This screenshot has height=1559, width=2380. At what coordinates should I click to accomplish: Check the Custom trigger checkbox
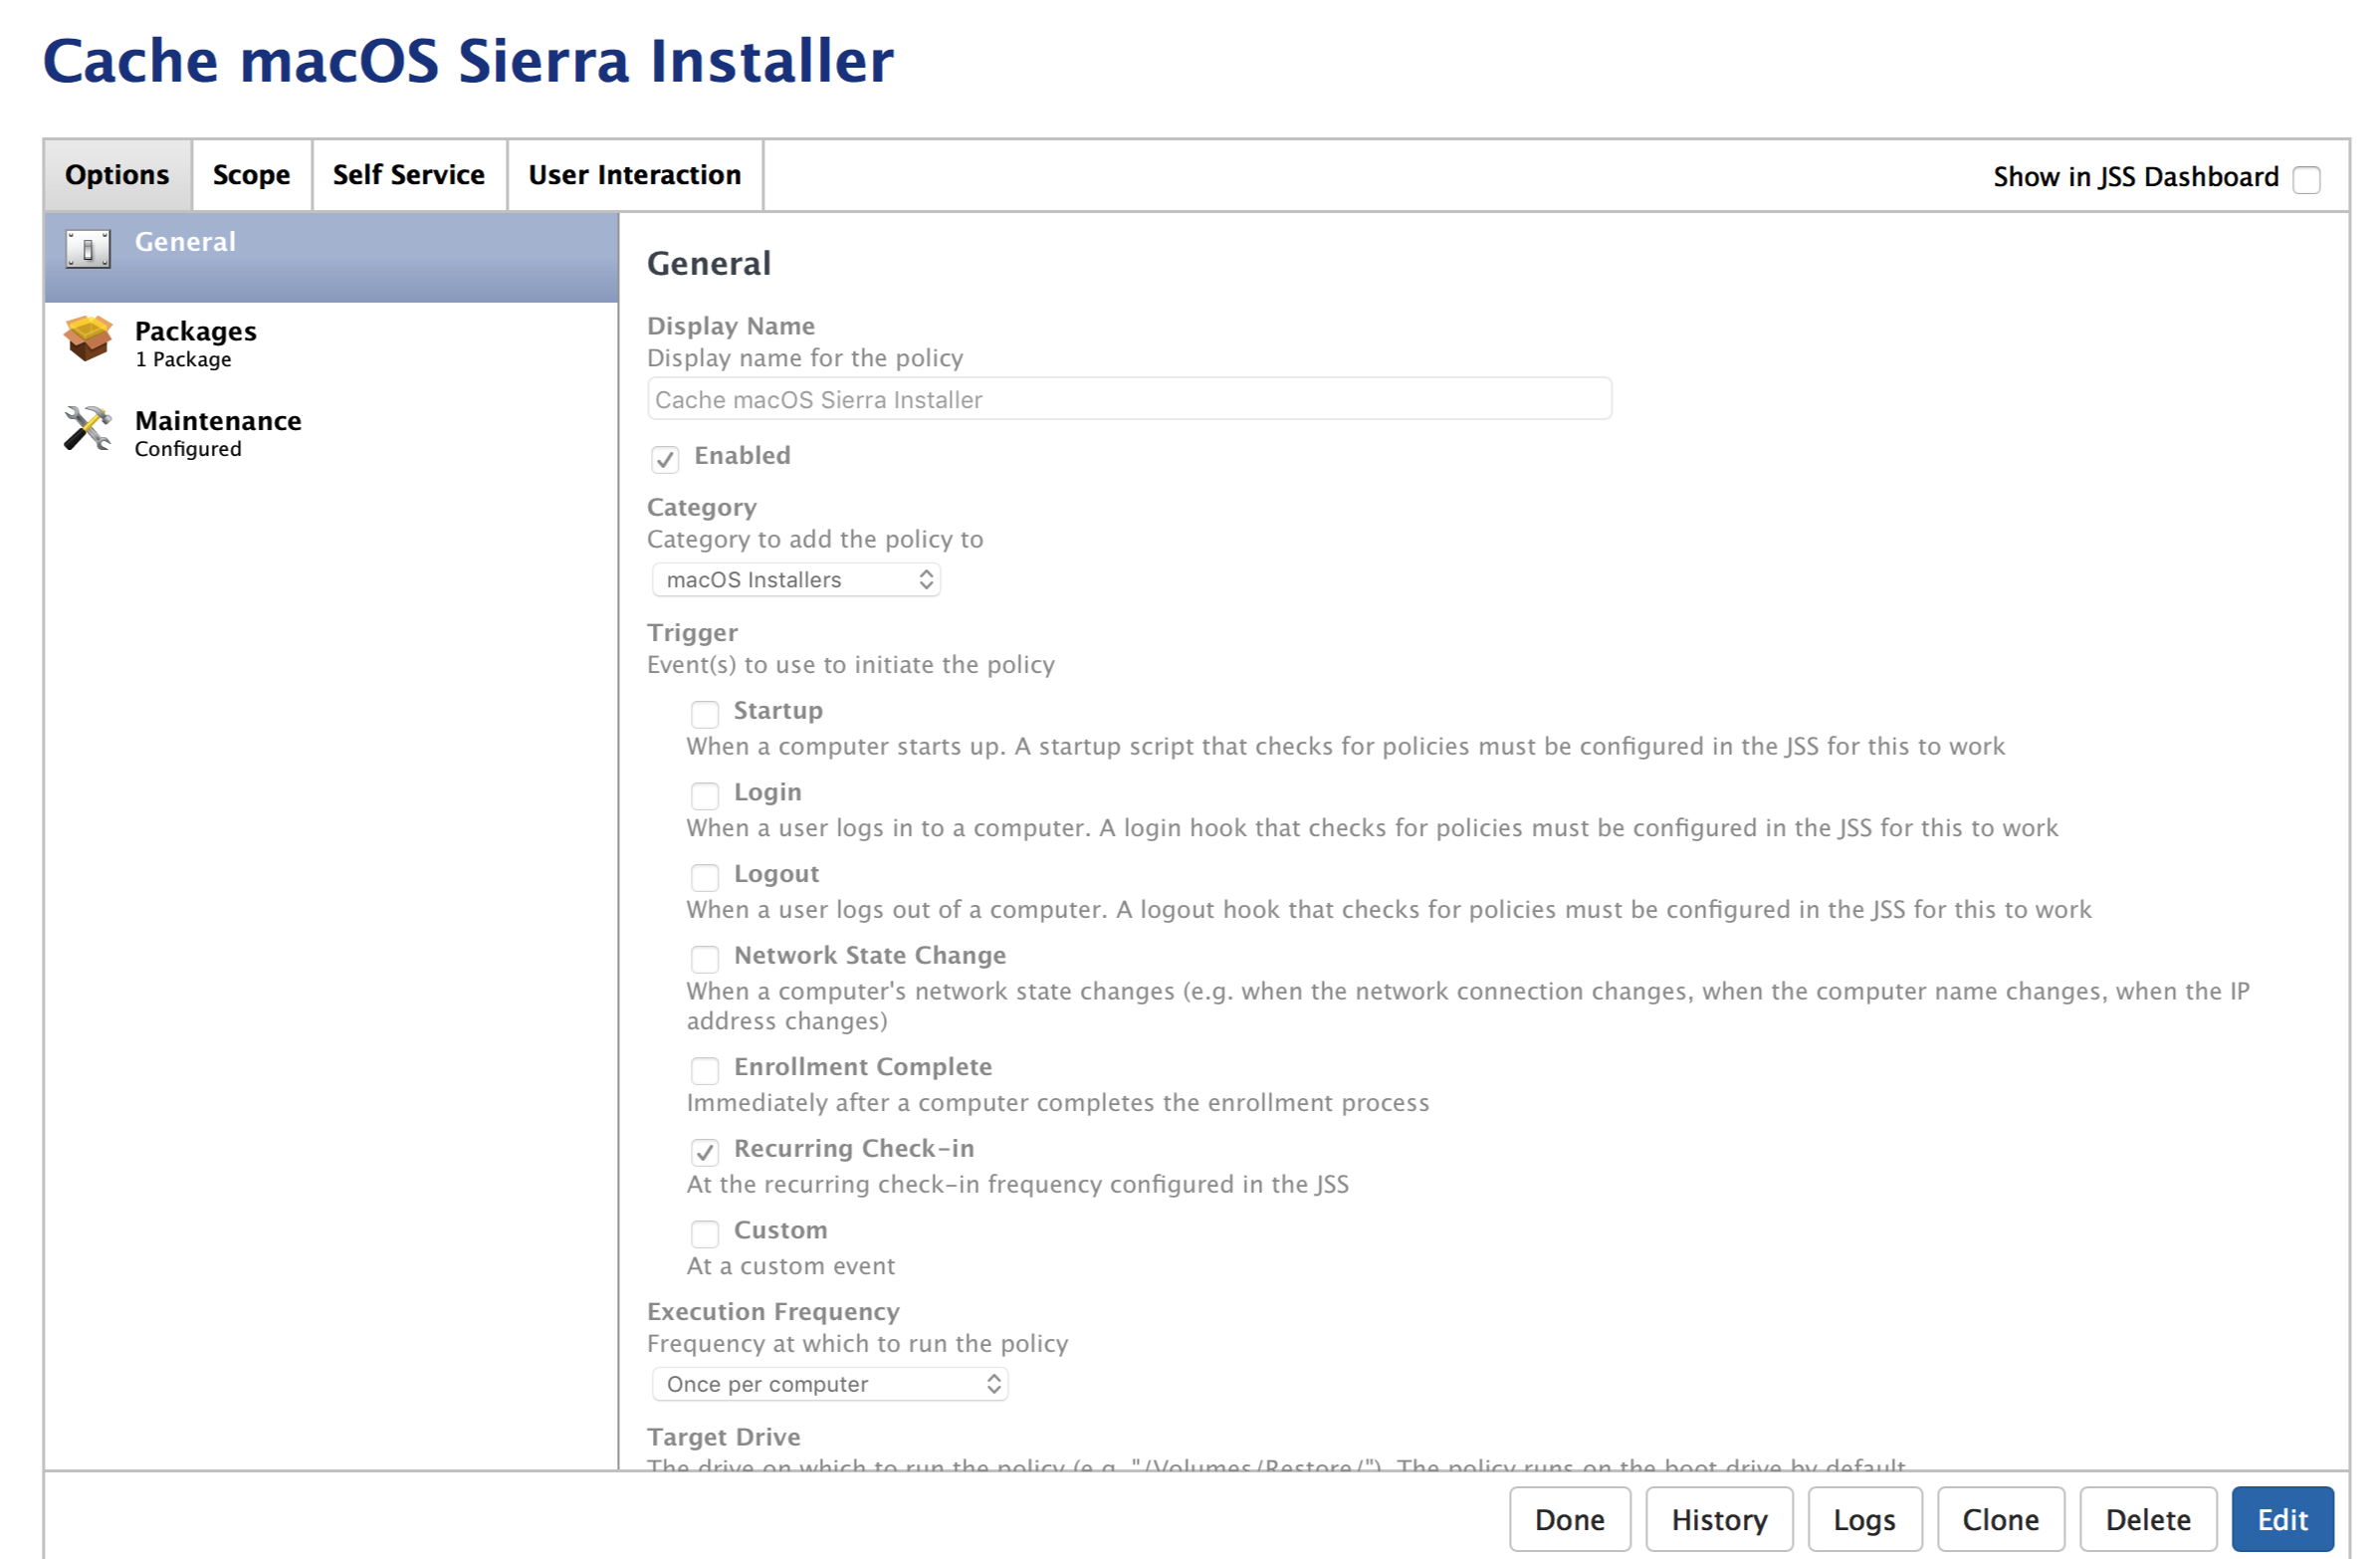(705, 1234)
